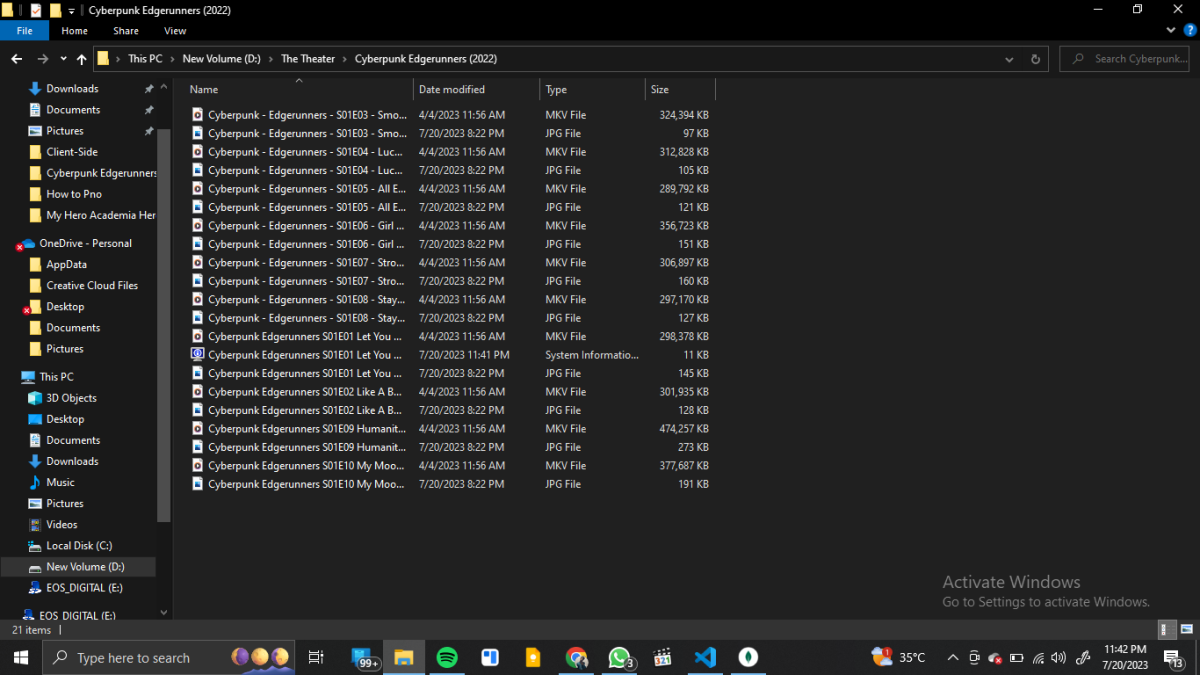The image size is (1200, 675).
Task: Open the address bar history dropdown
Action: point(1010,59)
